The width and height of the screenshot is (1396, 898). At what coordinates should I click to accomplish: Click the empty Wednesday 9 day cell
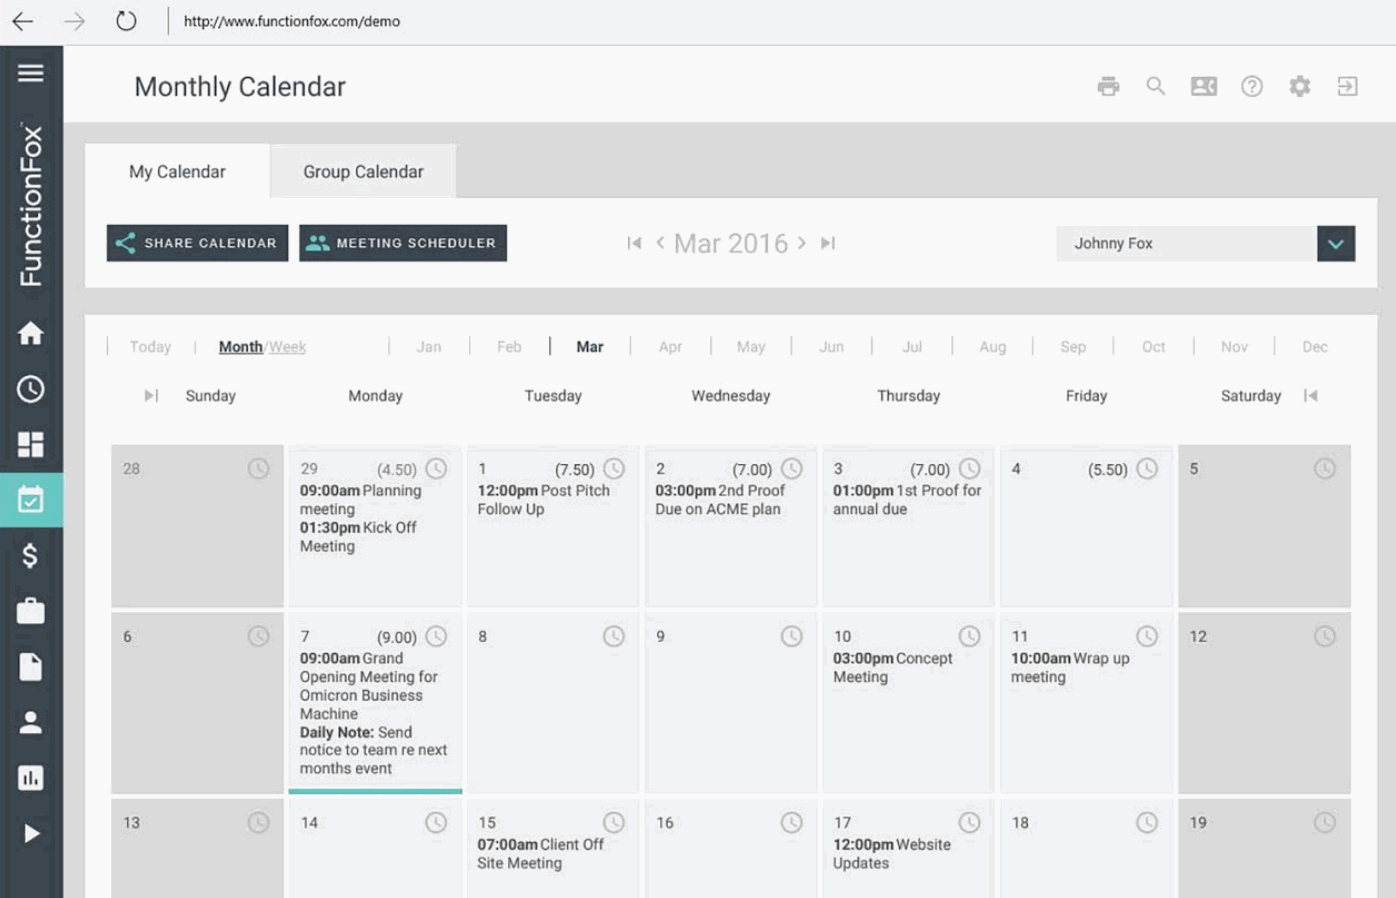point(731,703)
